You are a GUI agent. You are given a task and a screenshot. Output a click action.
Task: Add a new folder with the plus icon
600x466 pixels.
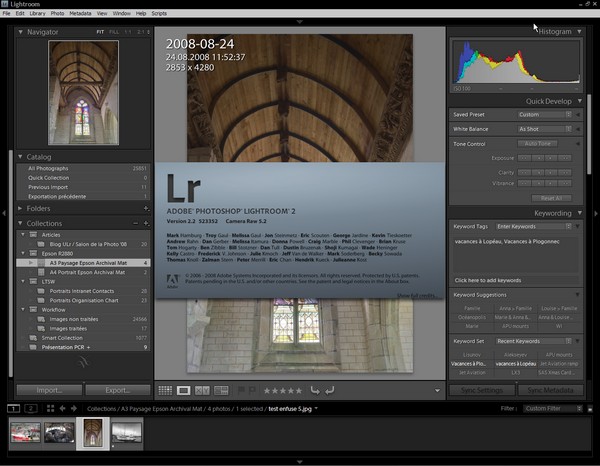[146, 209]
